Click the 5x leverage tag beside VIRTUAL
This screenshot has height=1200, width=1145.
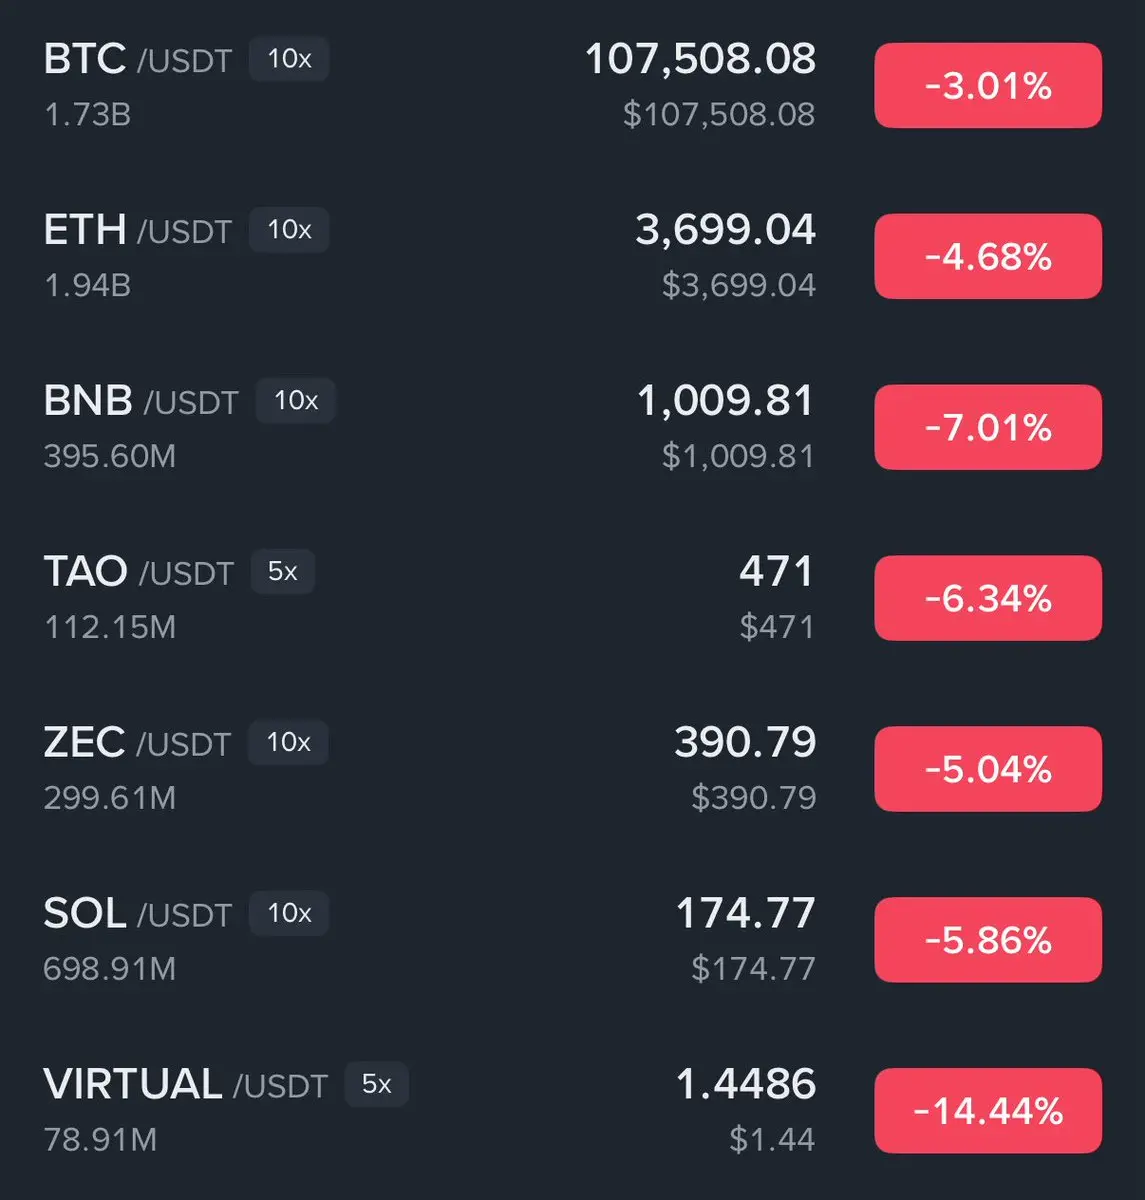coord(377,1085)
